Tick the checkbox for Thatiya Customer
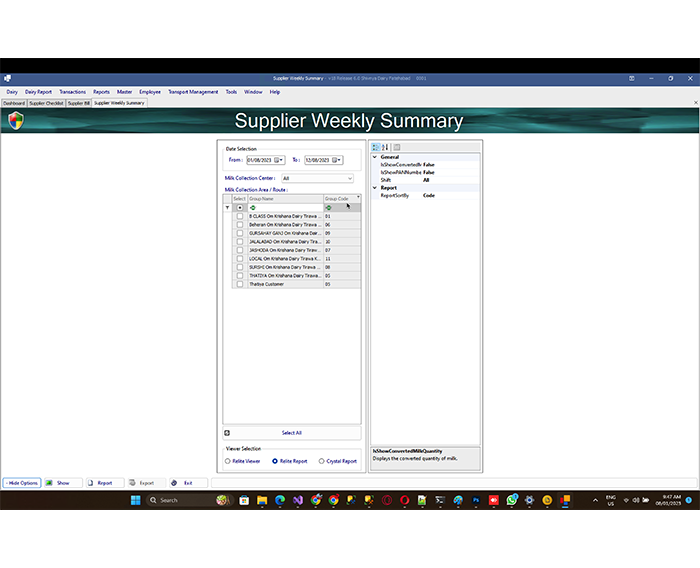This screenshot has width=700, height=568. click(x=240, y=284)
